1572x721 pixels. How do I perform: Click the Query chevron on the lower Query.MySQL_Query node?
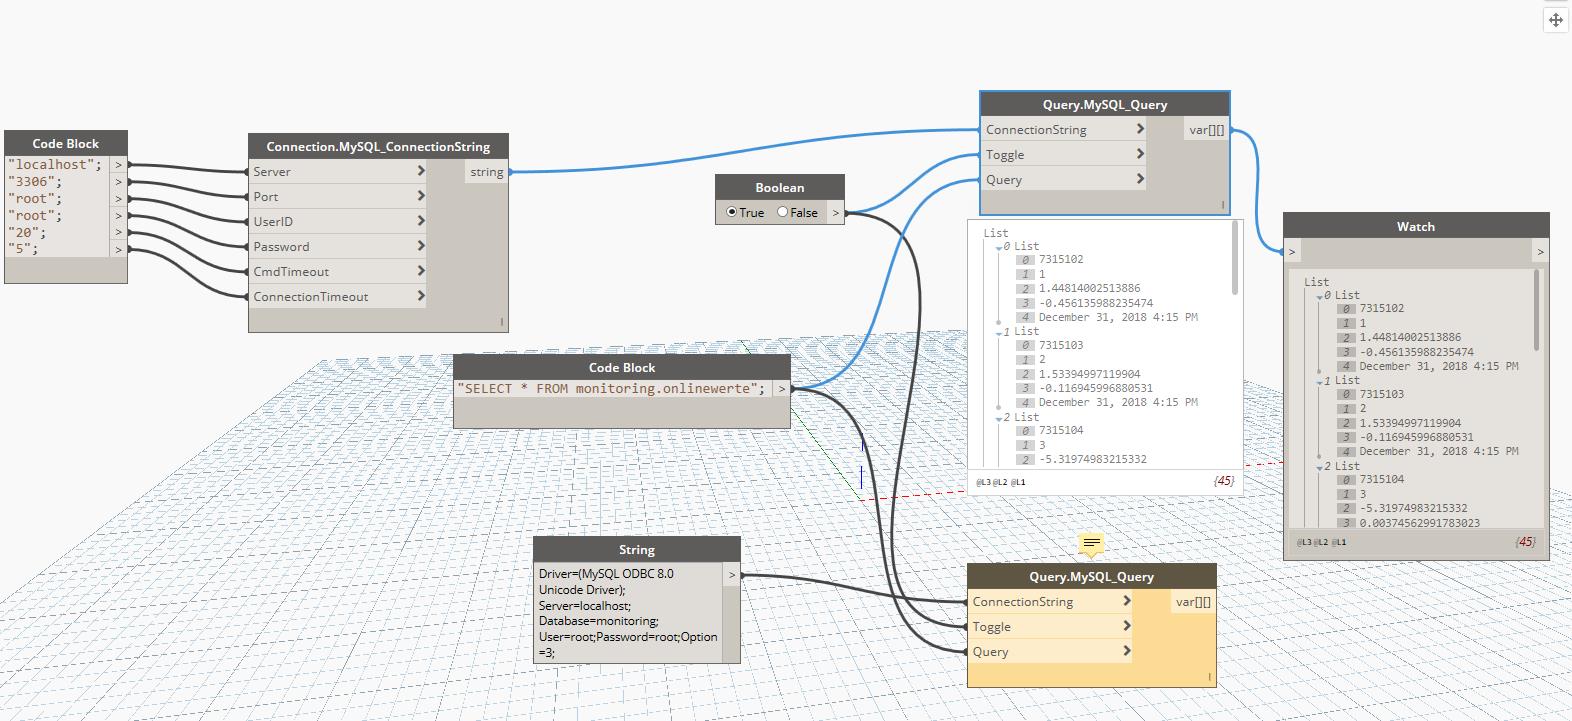[1127, 651]
